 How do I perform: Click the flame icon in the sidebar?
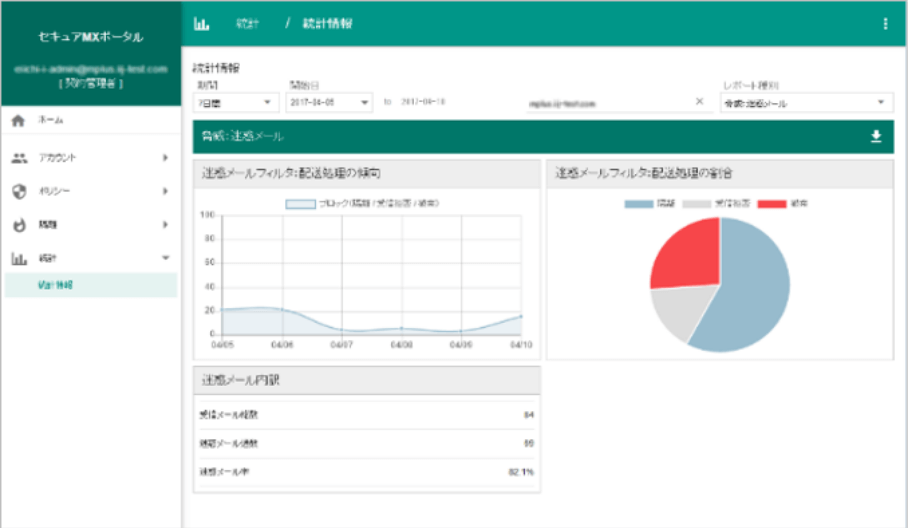19,225
